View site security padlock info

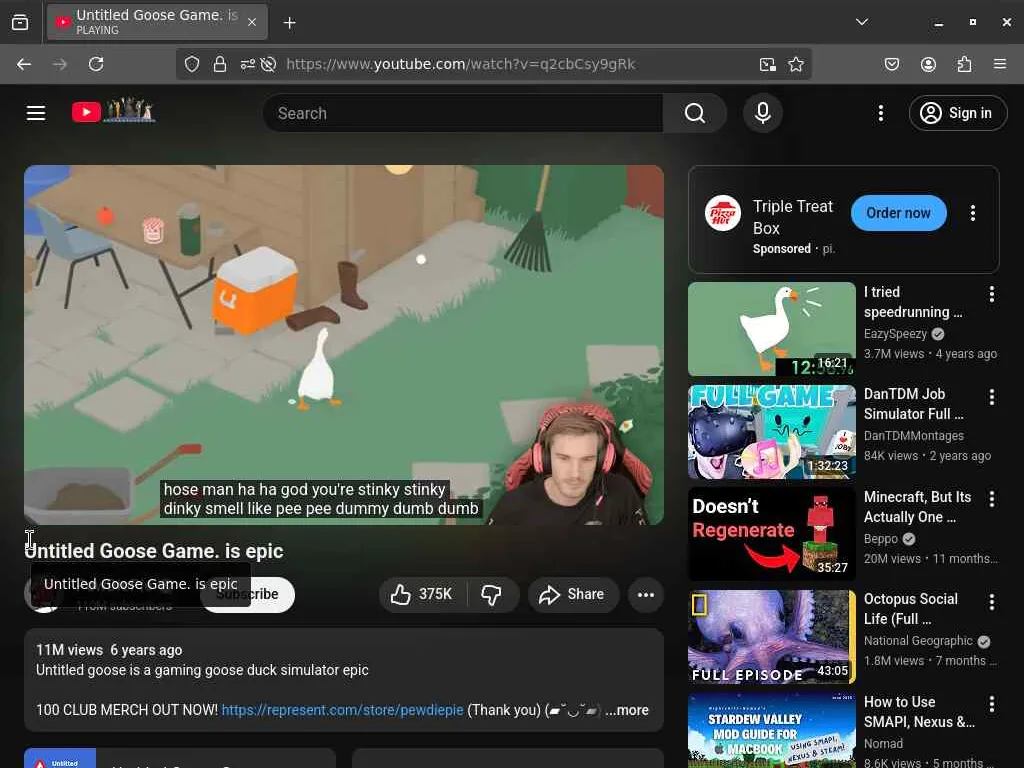click(220, 64)
